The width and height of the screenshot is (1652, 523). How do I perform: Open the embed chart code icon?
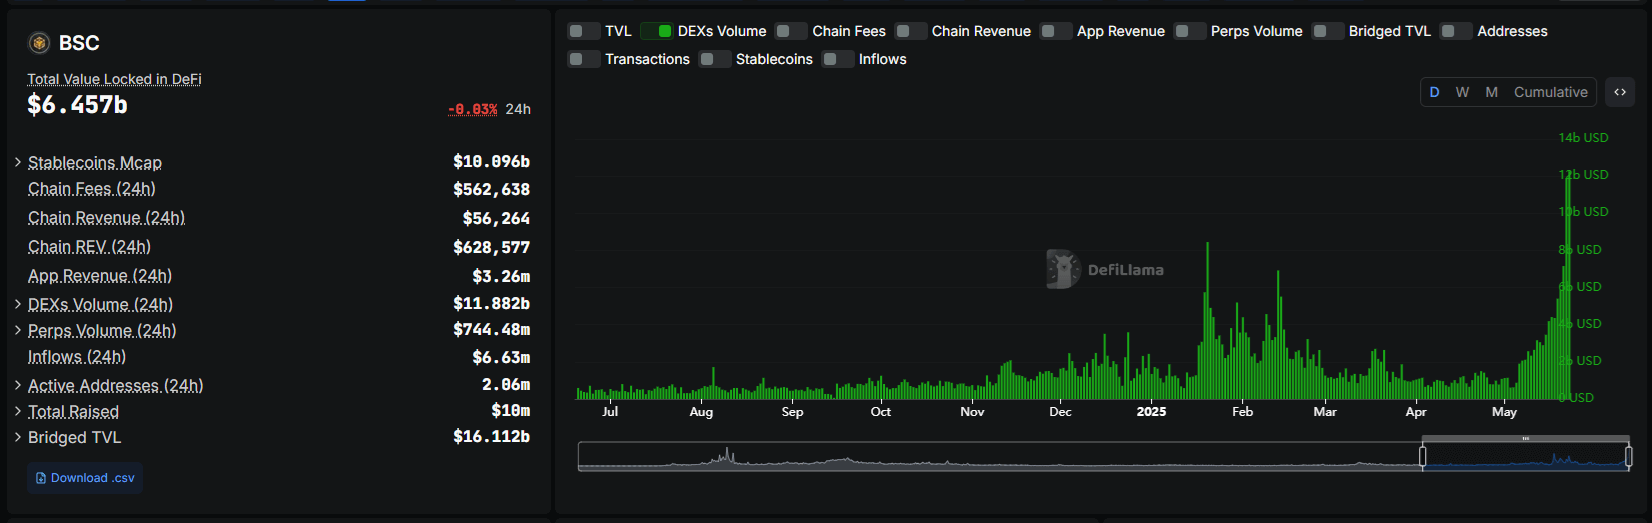[1620, 92]
